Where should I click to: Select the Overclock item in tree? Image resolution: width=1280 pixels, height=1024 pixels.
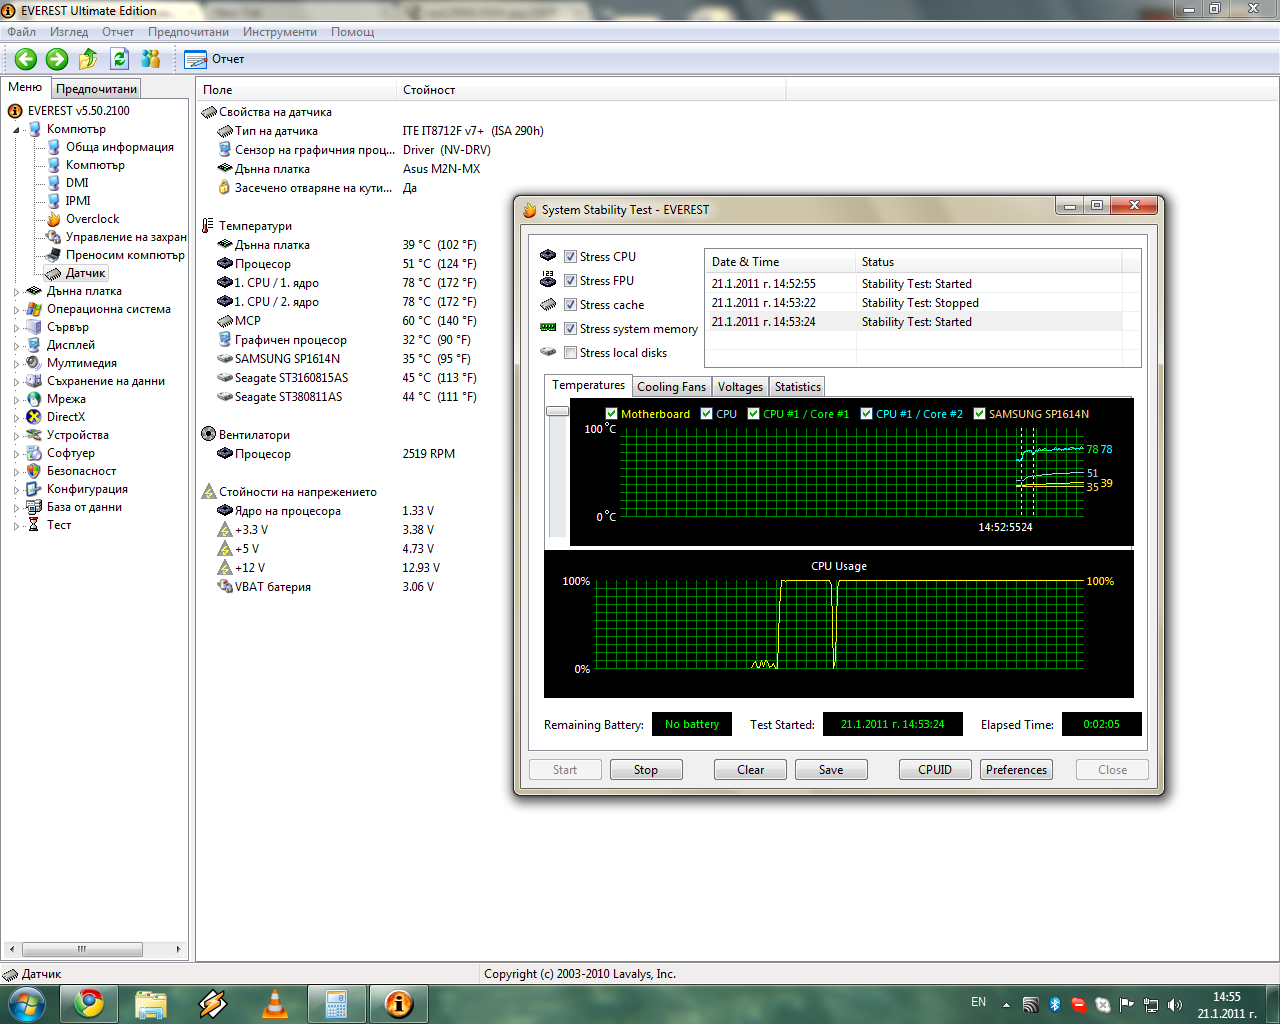click(x=92, y=219)
